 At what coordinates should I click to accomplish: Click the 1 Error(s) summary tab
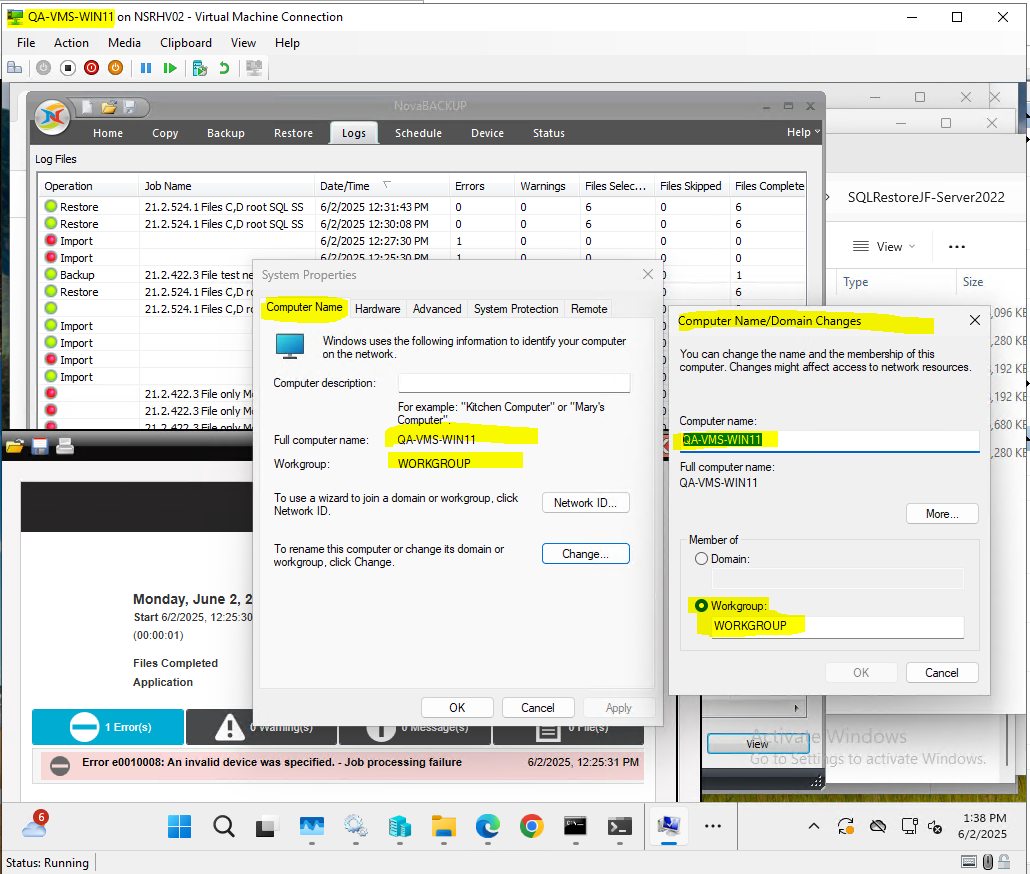[108, 727]
